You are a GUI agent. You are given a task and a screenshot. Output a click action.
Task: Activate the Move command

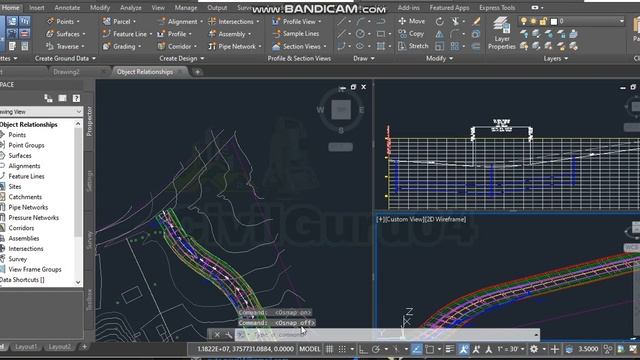(x=411, y=21)
